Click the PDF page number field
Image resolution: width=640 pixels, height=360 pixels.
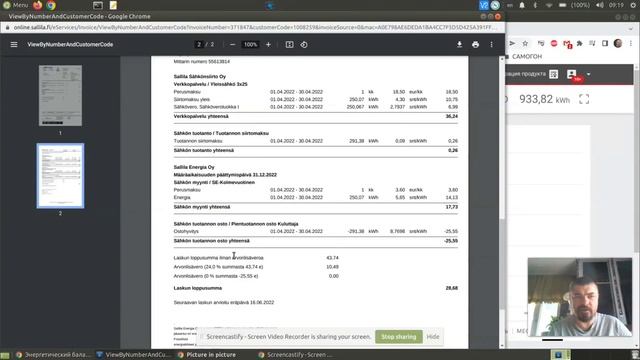click(x=199, y=44)
